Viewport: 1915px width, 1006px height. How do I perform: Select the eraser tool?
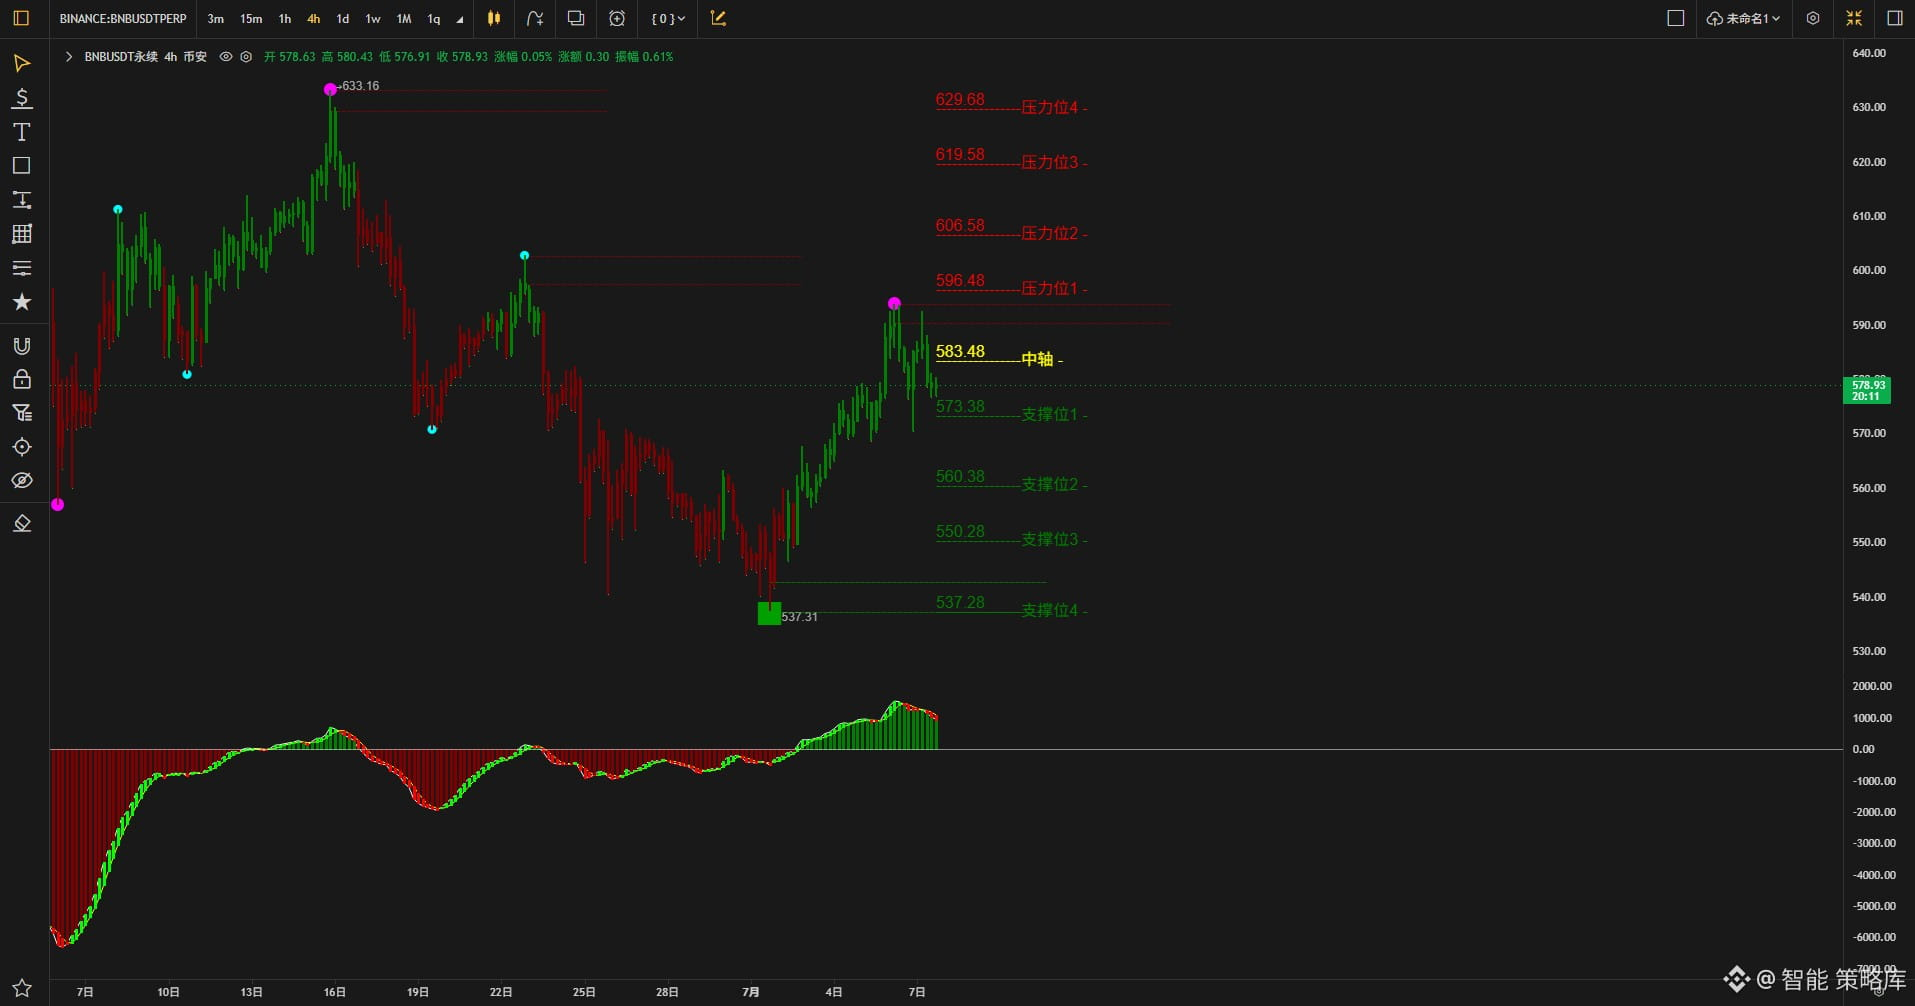[21, 524]
